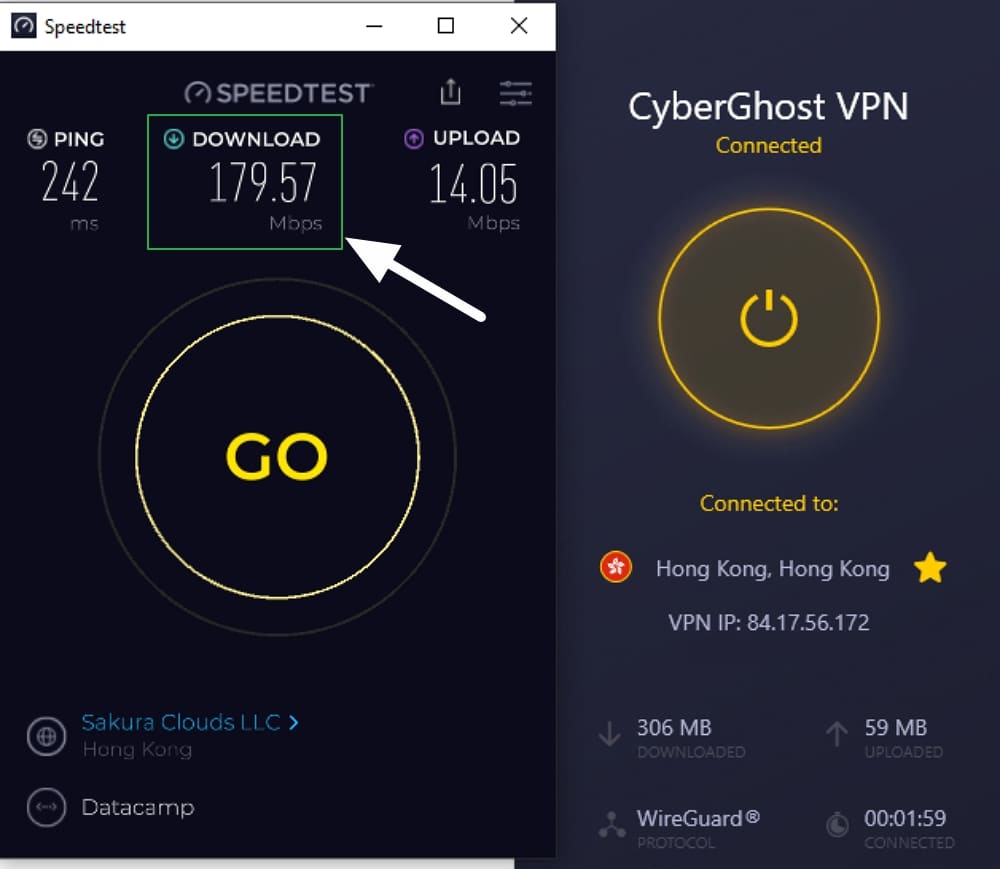Viewport: 1000px width, 869px height.
Task: Toggle the CyberGhost VPN power button
Action: pos(768,318)
